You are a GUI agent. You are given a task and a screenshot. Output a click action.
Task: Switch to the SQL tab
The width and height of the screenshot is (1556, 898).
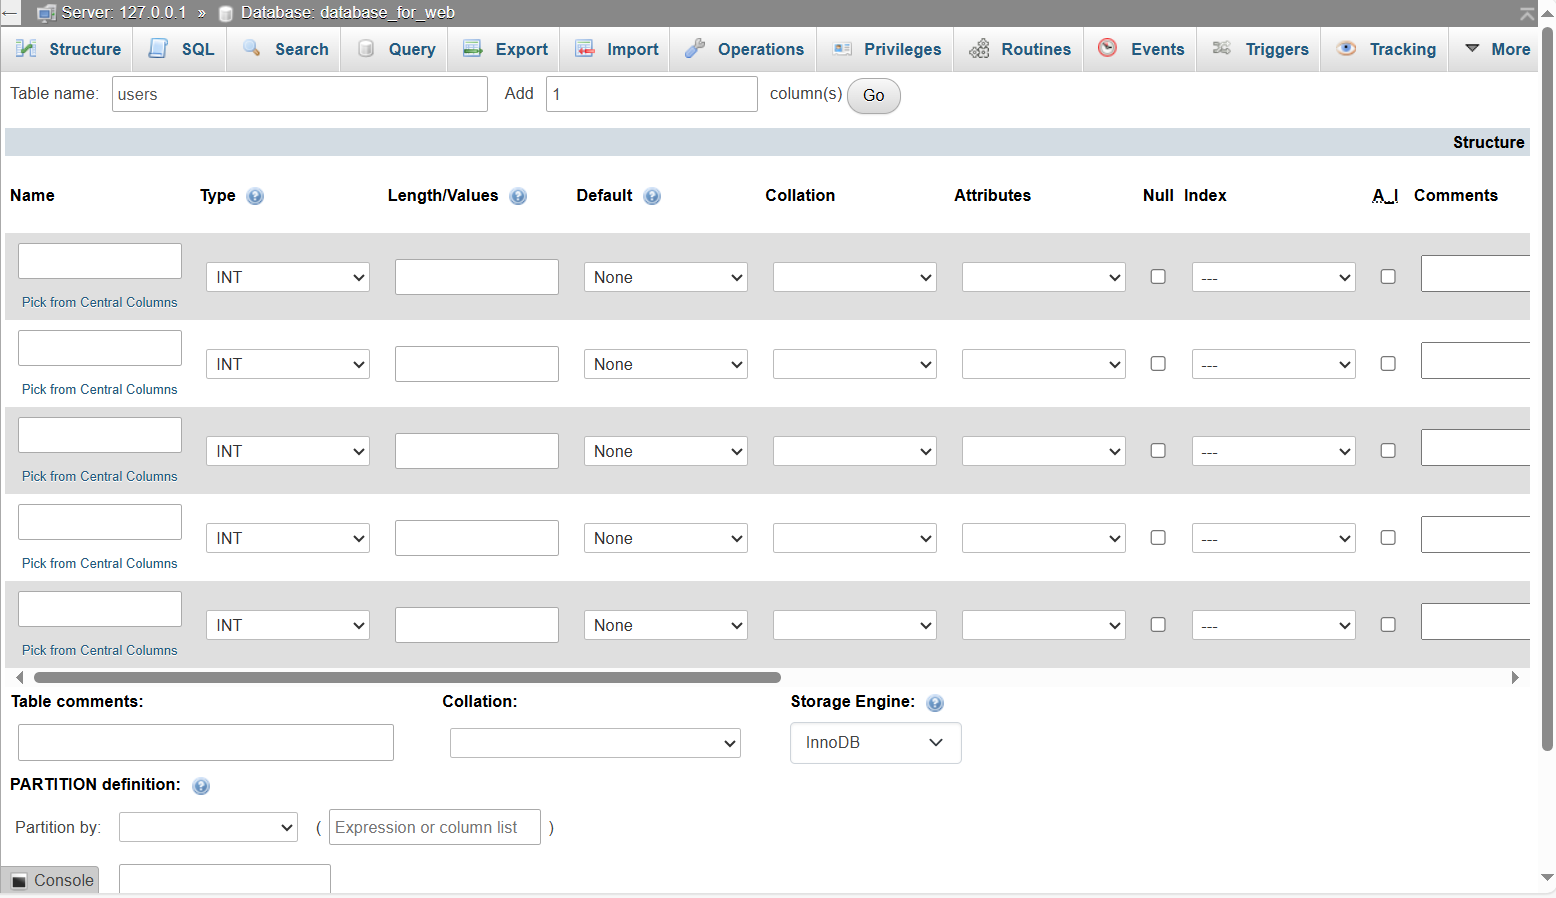pyautogui.click(x=182, y=49)
